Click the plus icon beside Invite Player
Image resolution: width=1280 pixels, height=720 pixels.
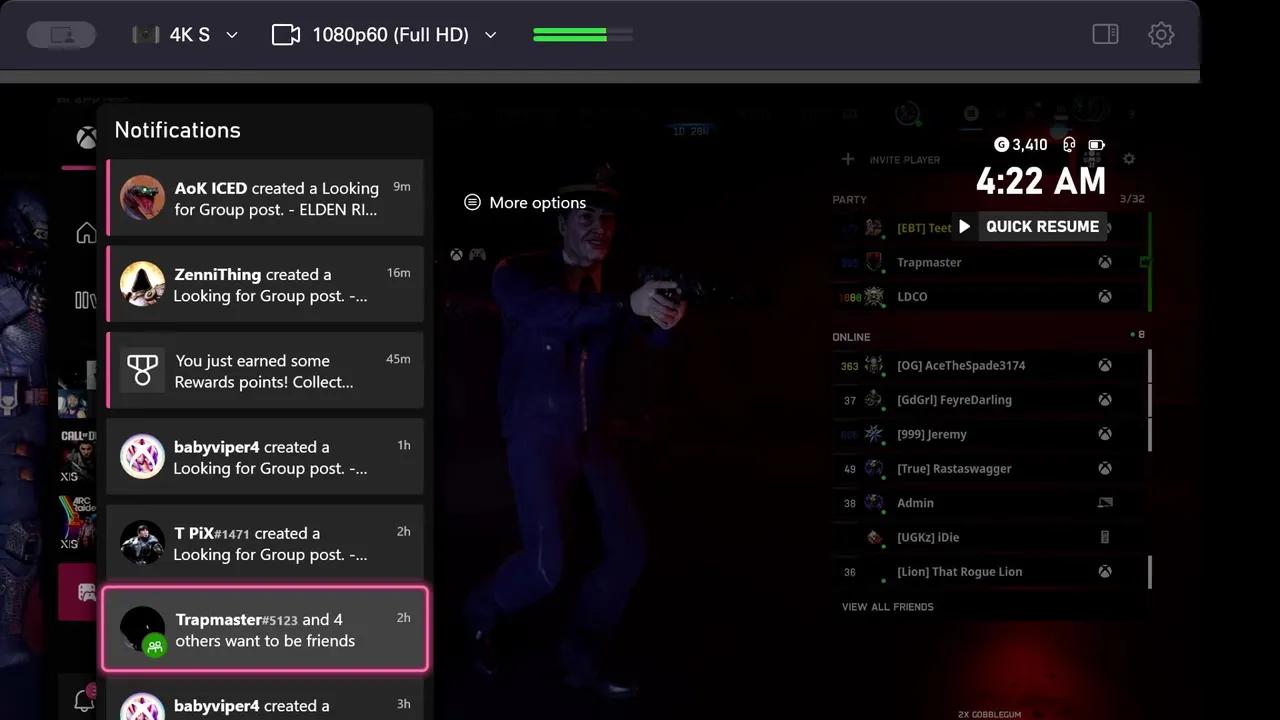(848, 159)
